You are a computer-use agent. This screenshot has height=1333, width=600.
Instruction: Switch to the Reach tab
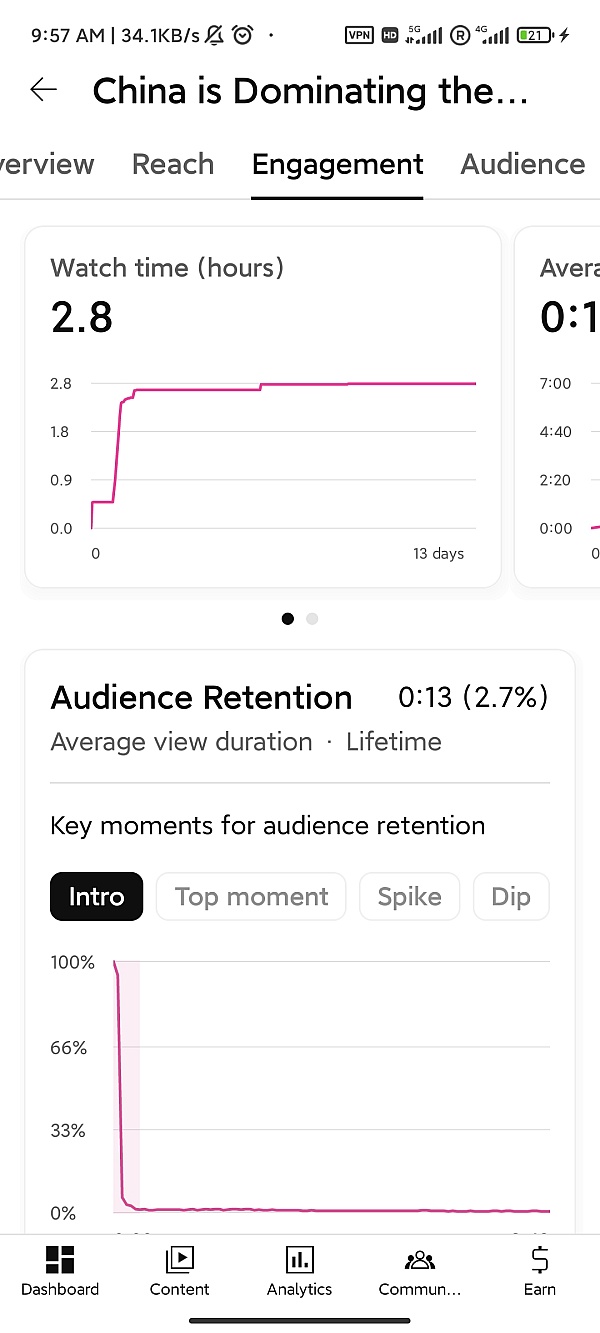[x=173, y=164]
